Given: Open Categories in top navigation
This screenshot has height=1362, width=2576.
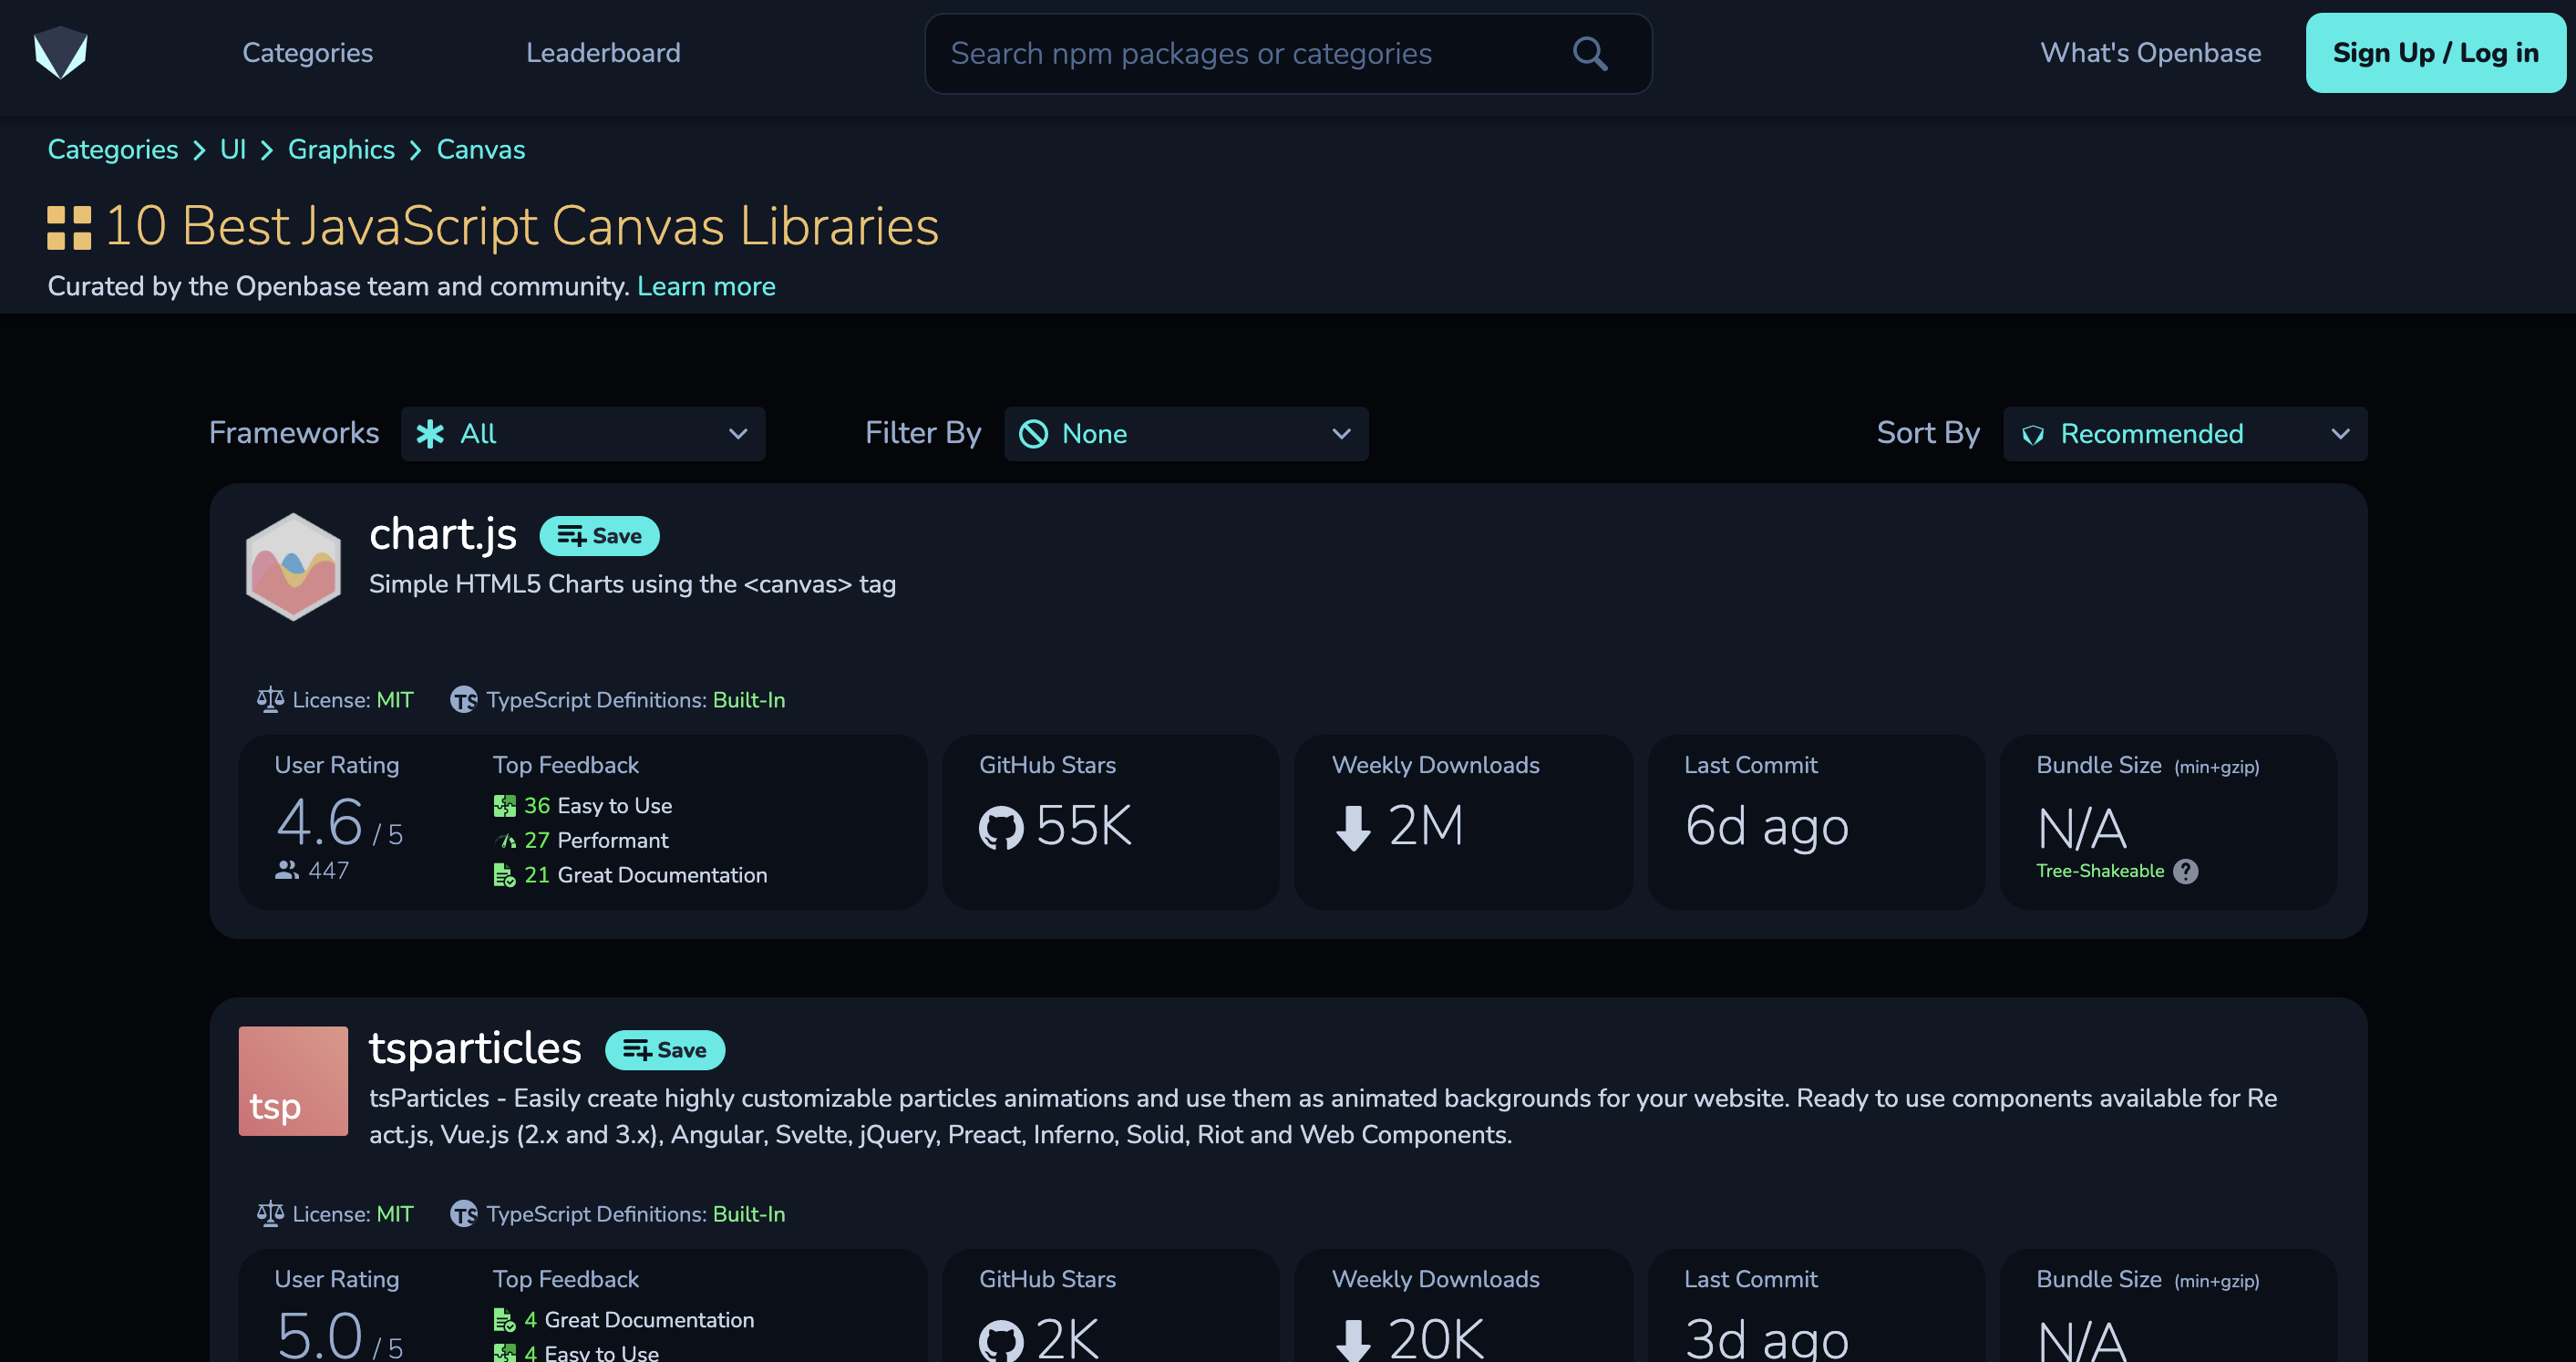Looking at the screenshot, I should tap(307, 53).
